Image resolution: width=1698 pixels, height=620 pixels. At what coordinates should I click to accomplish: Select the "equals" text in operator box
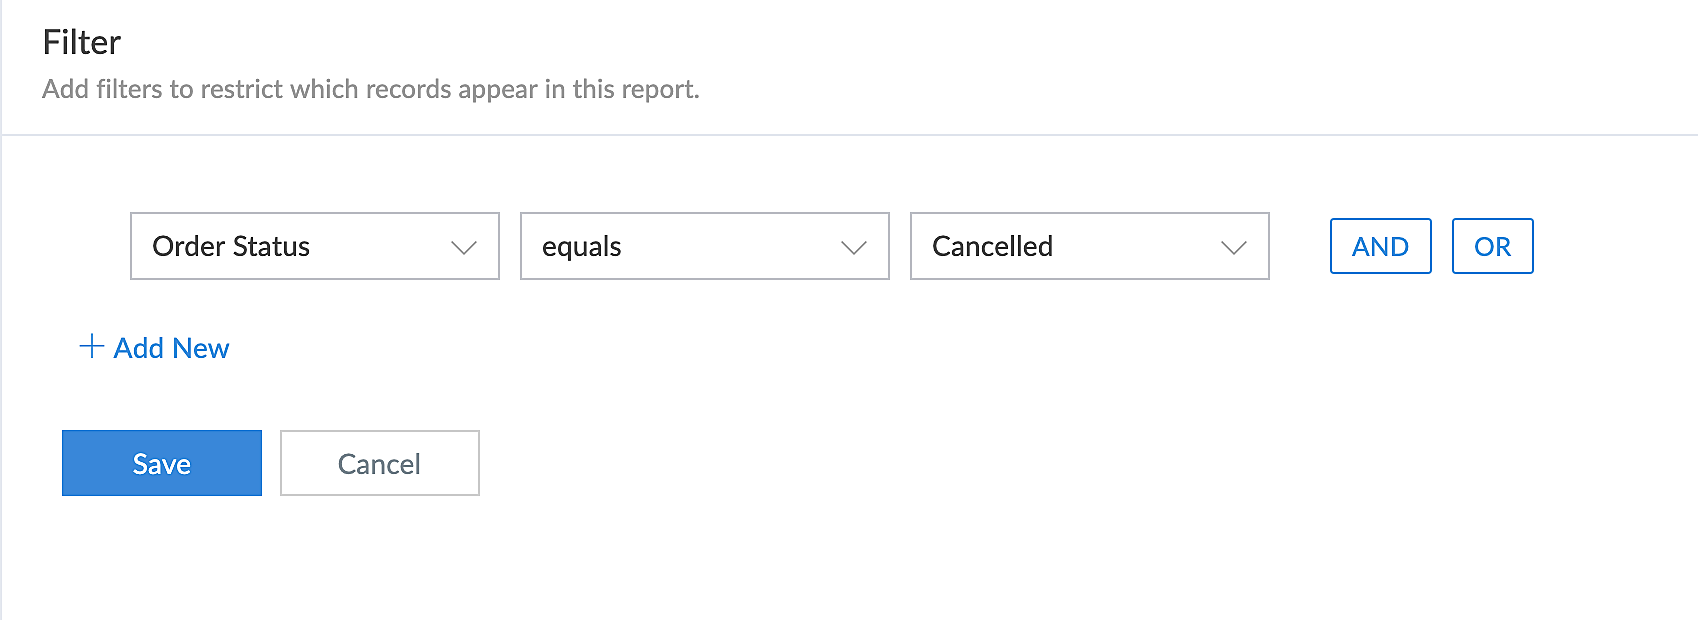point(581,246)
